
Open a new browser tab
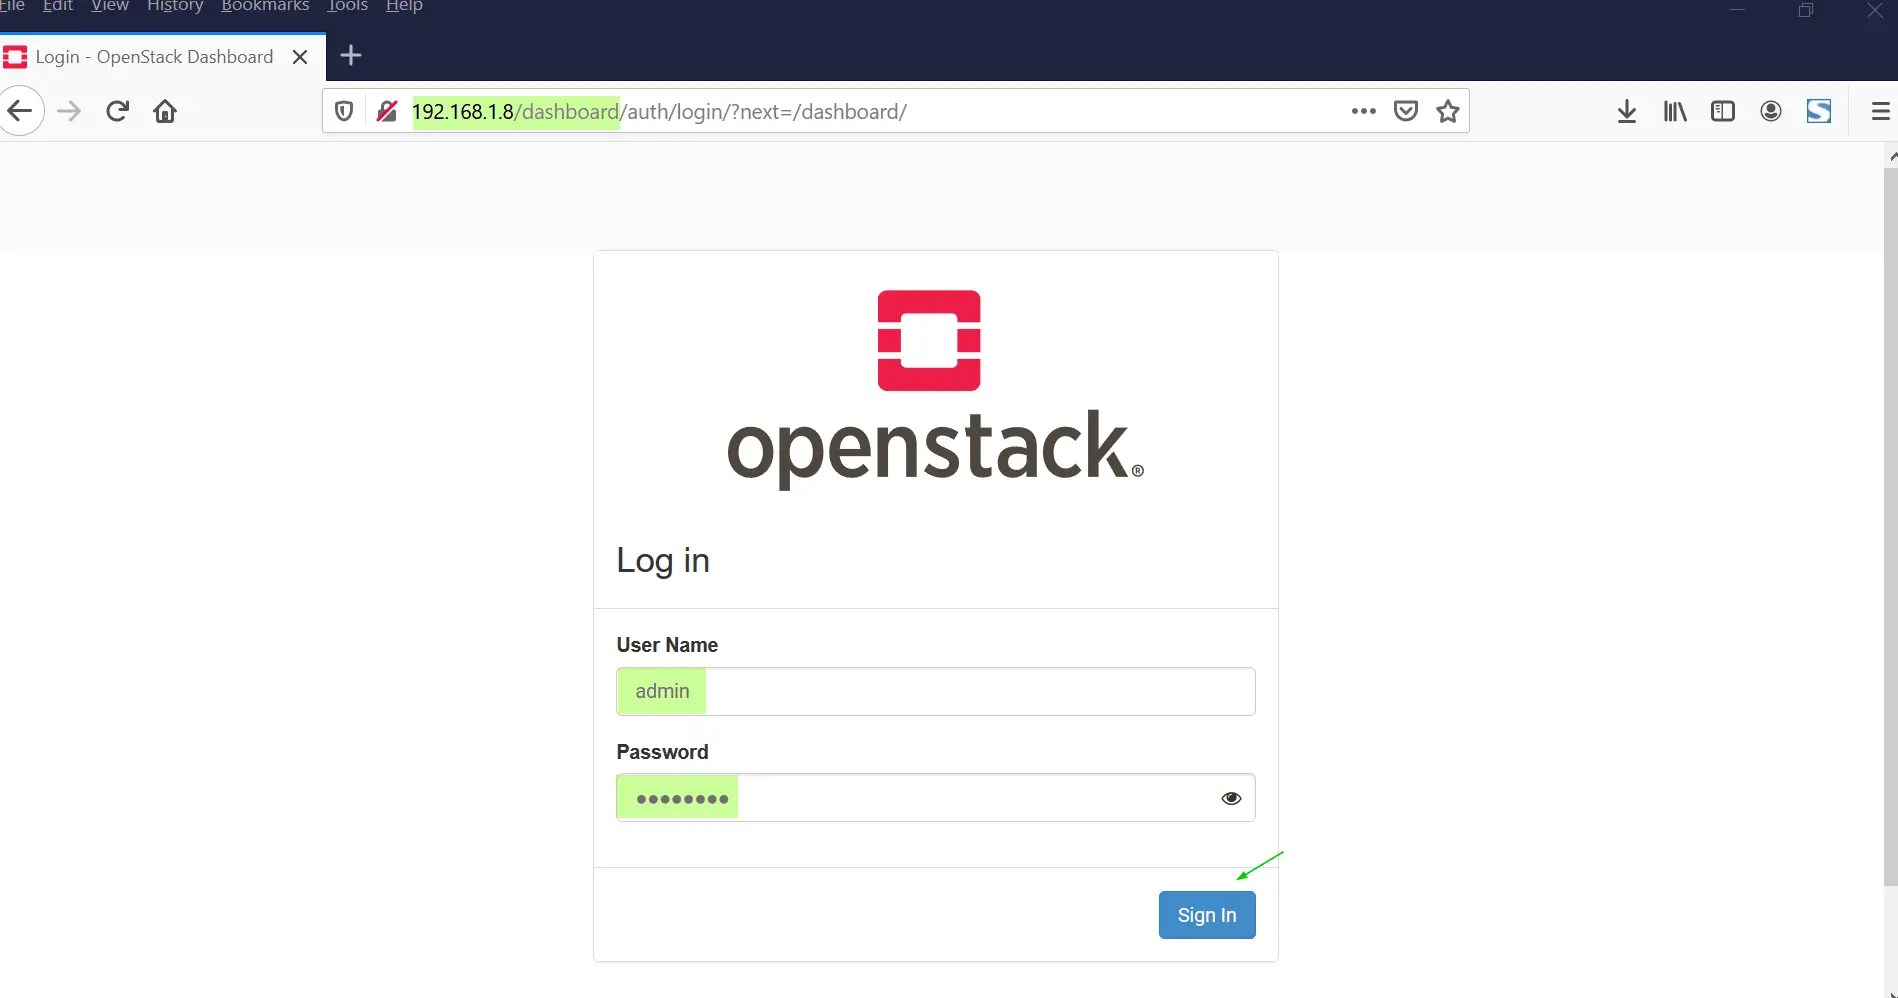point(351,56)
